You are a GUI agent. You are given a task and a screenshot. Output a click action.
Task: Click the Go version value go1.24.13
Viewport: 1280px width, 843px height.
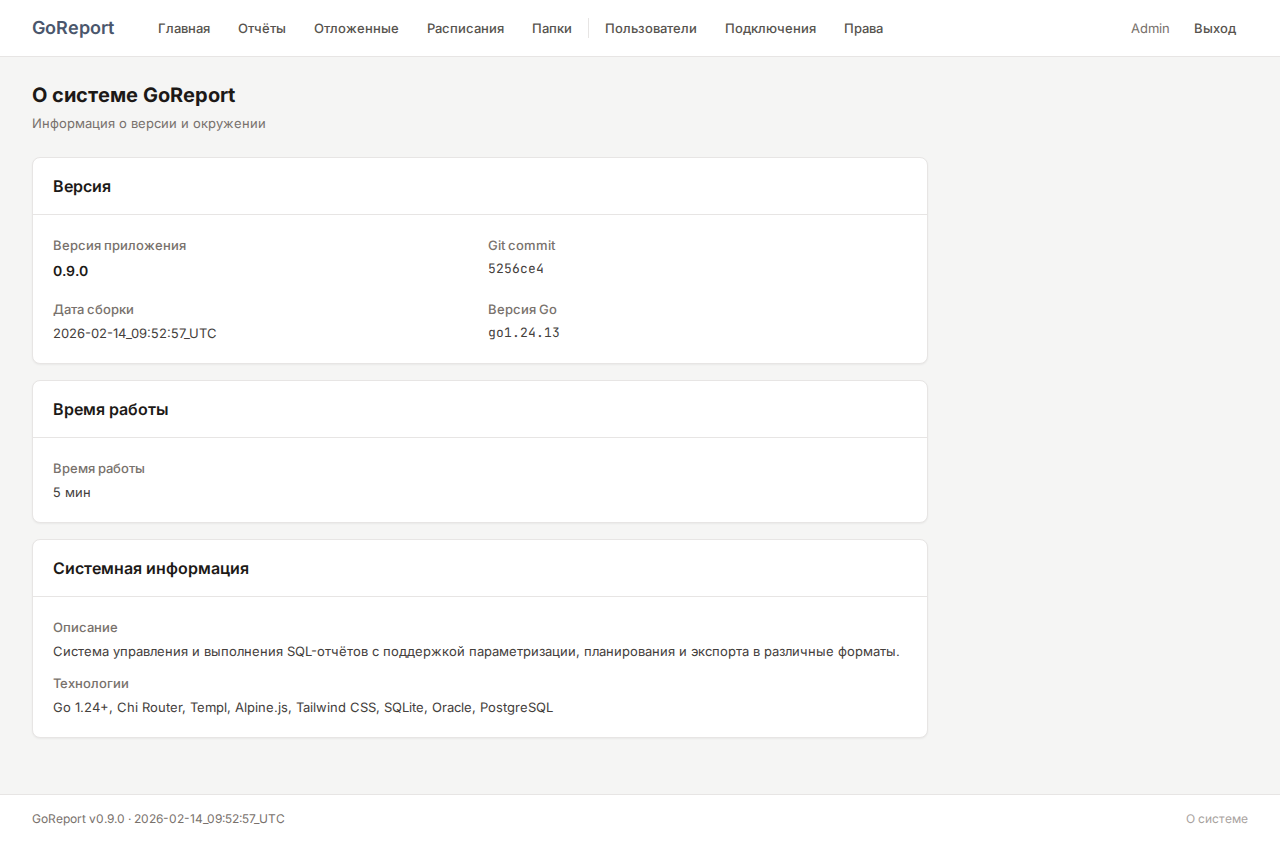coord(524,333)
